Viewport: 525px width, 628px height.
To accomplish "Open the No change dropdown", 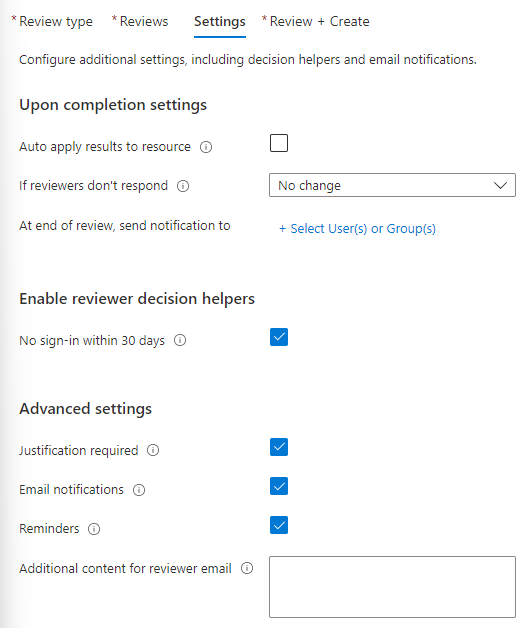I will pos(392,185).
